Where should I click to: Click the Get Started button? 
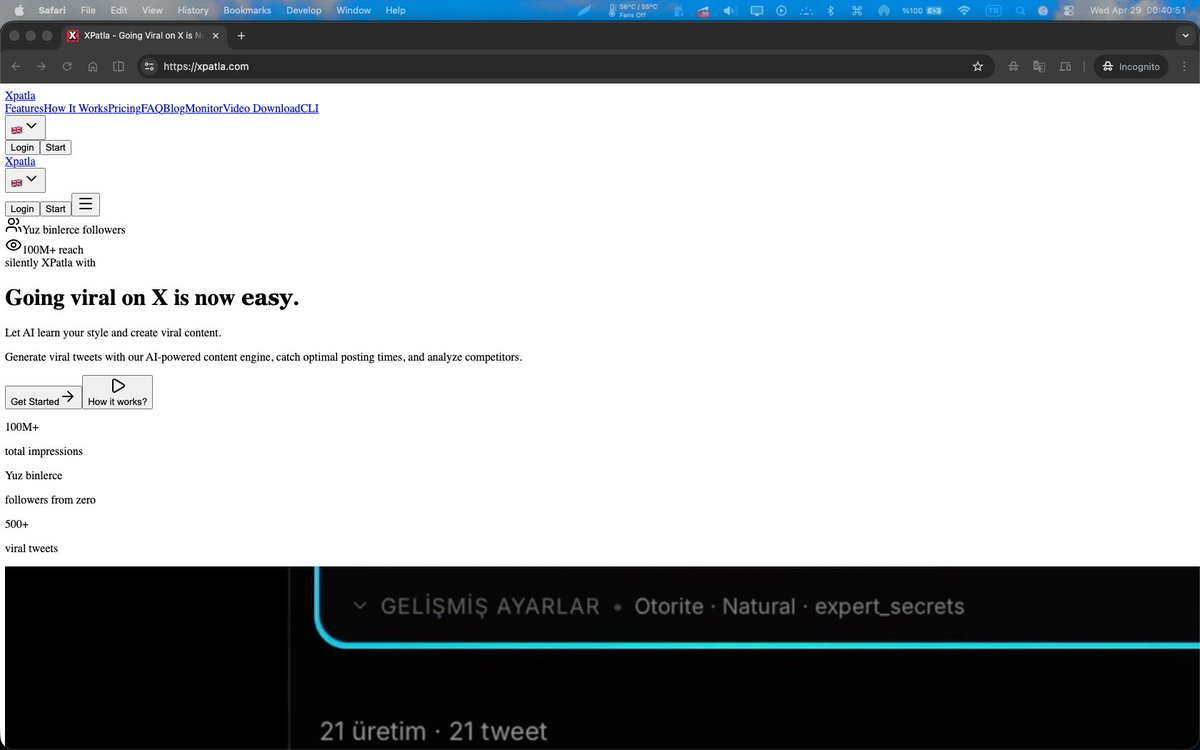pos(43,397)
